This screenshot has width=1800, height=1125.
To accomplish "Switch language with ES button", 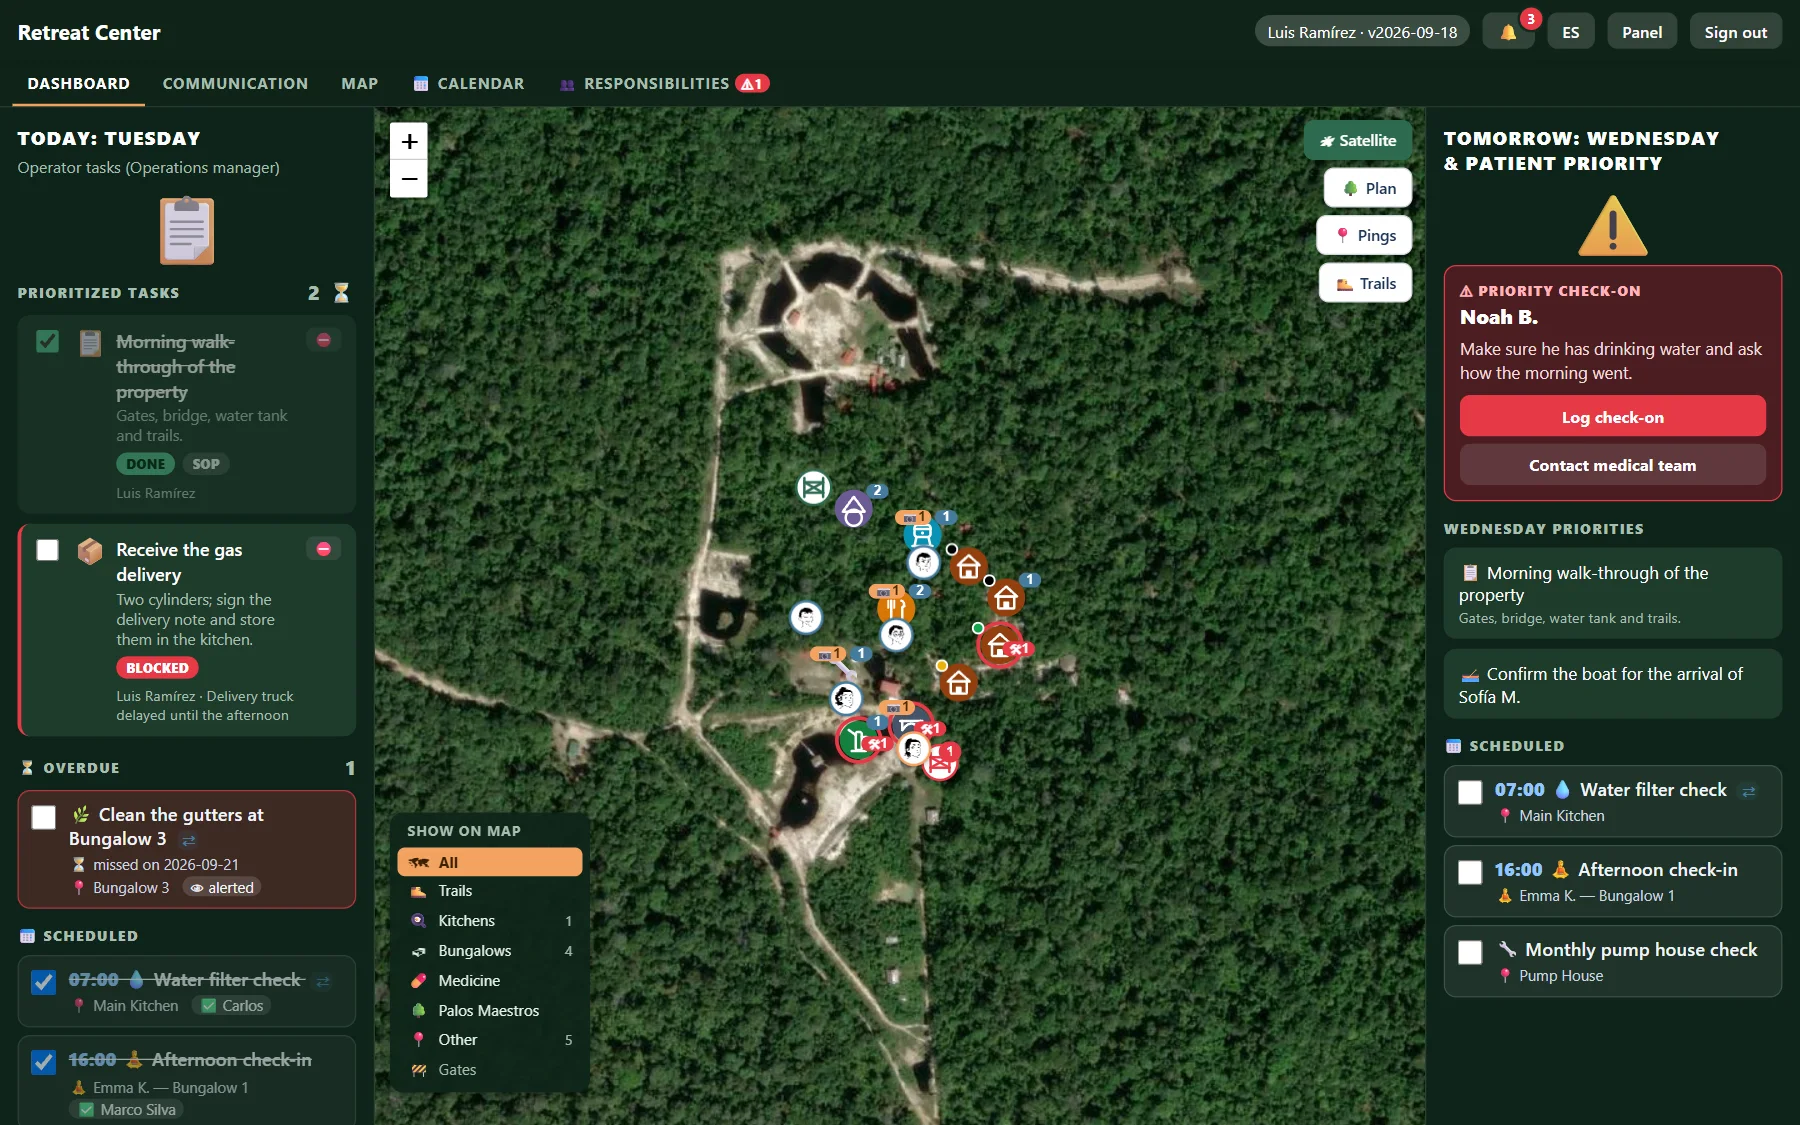I will (1570, 32).
